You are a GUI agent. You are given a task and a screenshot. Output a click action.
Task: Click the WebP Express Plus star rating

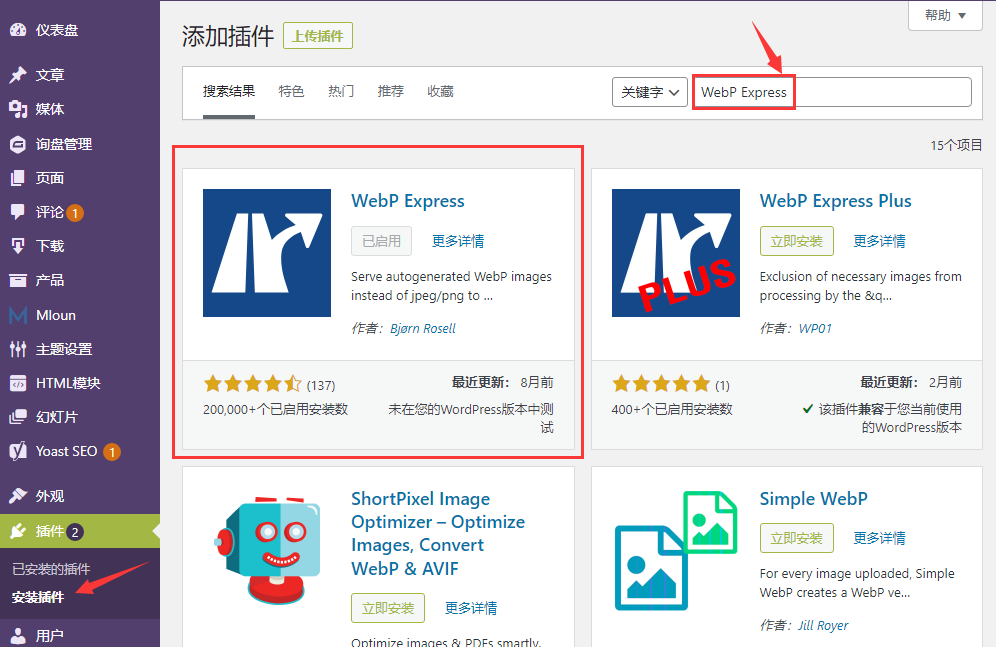click(661, 384)
